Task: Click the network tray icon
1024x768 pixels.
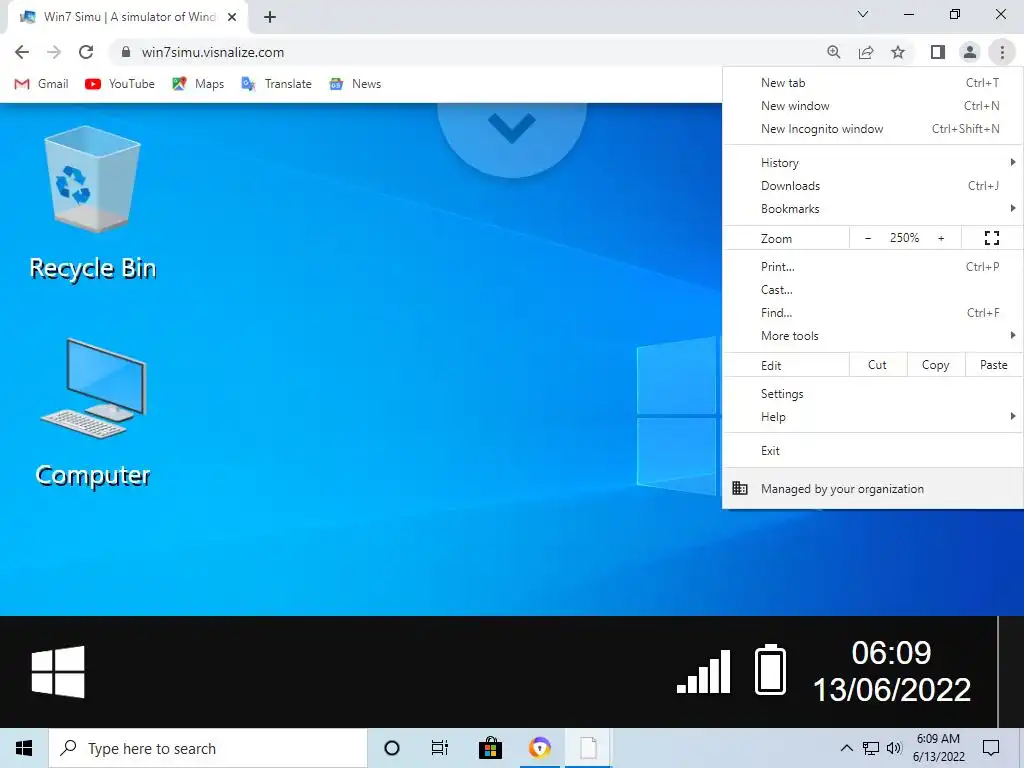Action: pyautogui.click(x=871, y=748)
